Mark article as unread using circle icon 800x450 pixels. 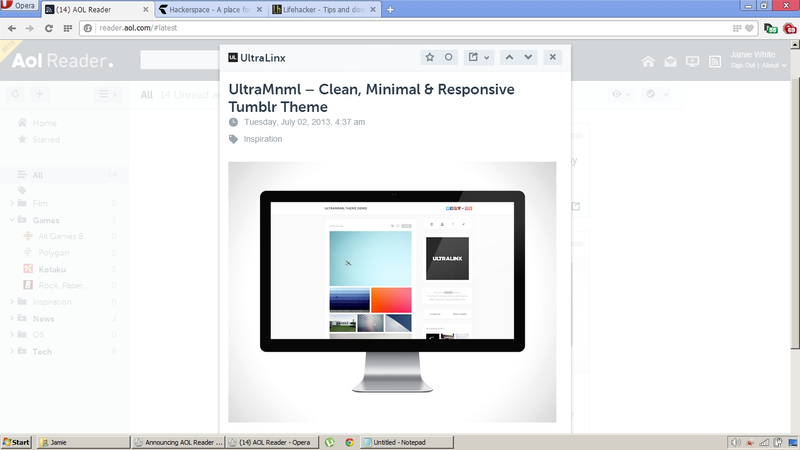click(448, 57)
